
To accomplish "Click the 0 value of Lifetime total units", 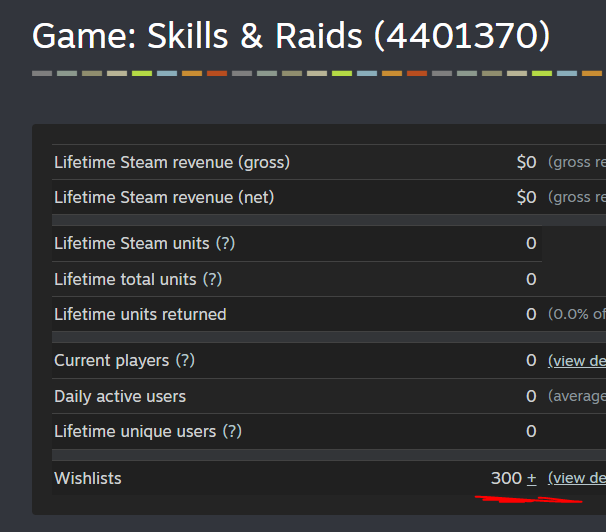I will coord(531,279).
